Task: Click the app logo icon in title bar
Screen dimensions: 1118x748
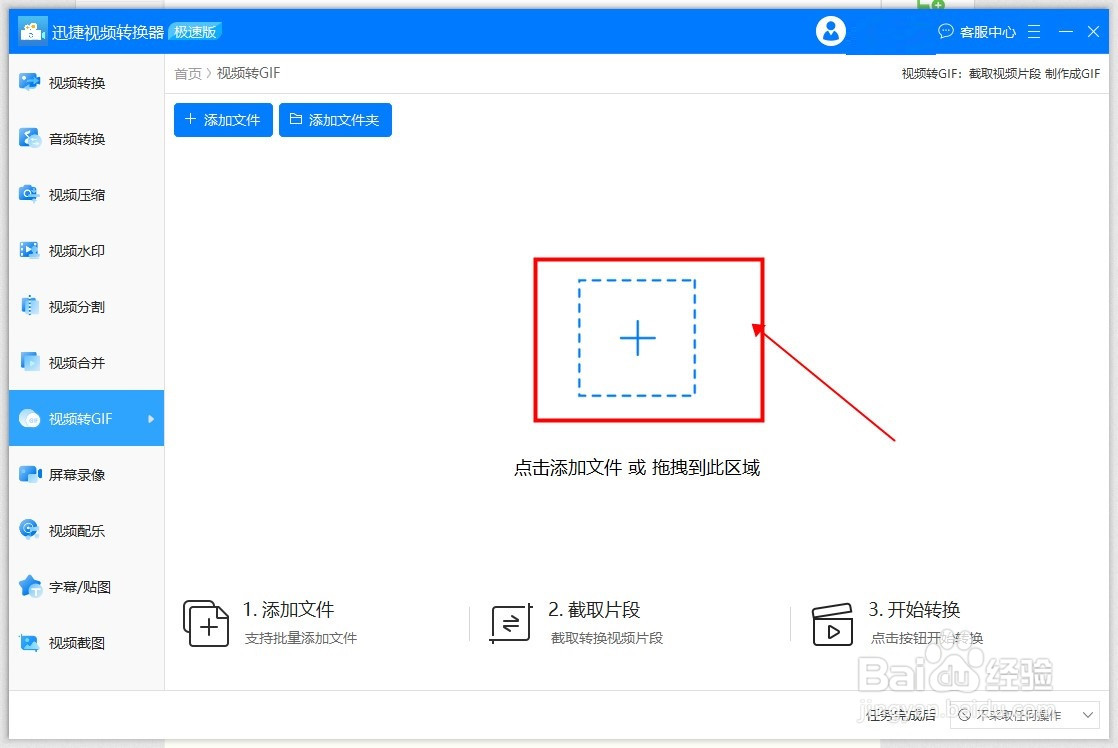Action: 31,31
